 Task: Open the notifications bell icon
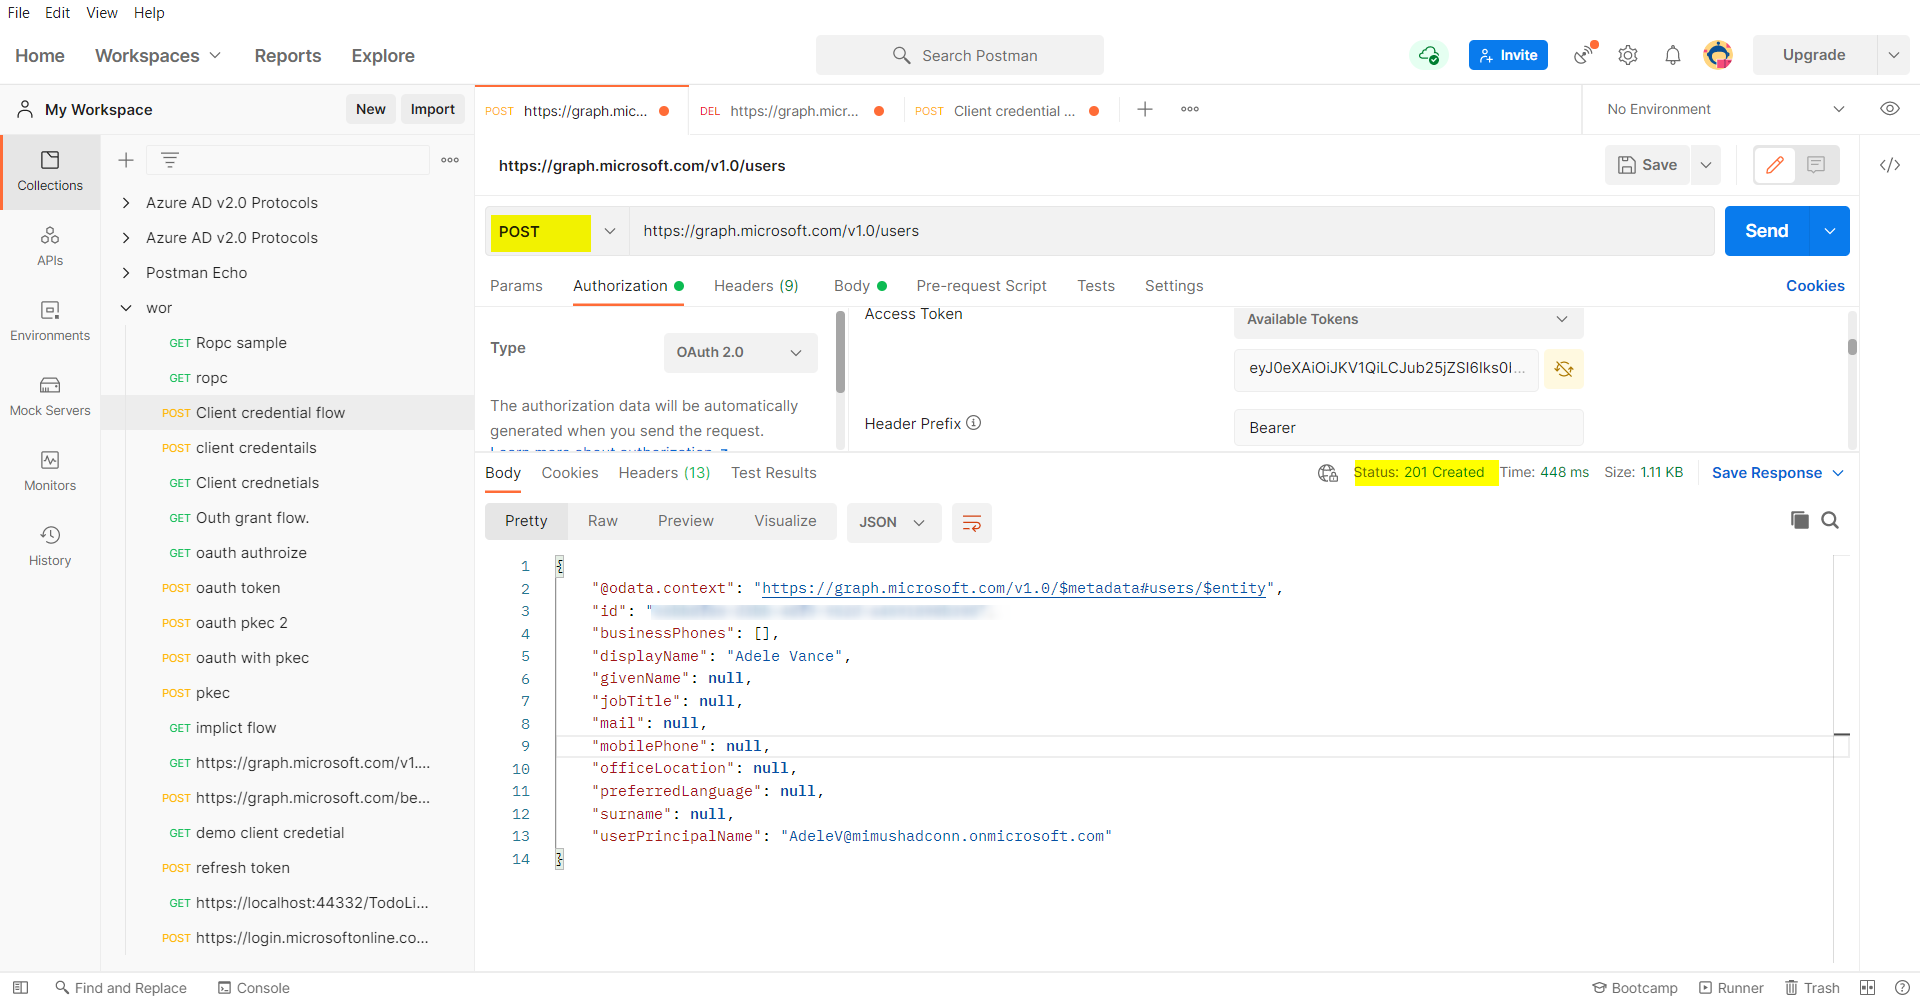click(x=1673, y=55)
